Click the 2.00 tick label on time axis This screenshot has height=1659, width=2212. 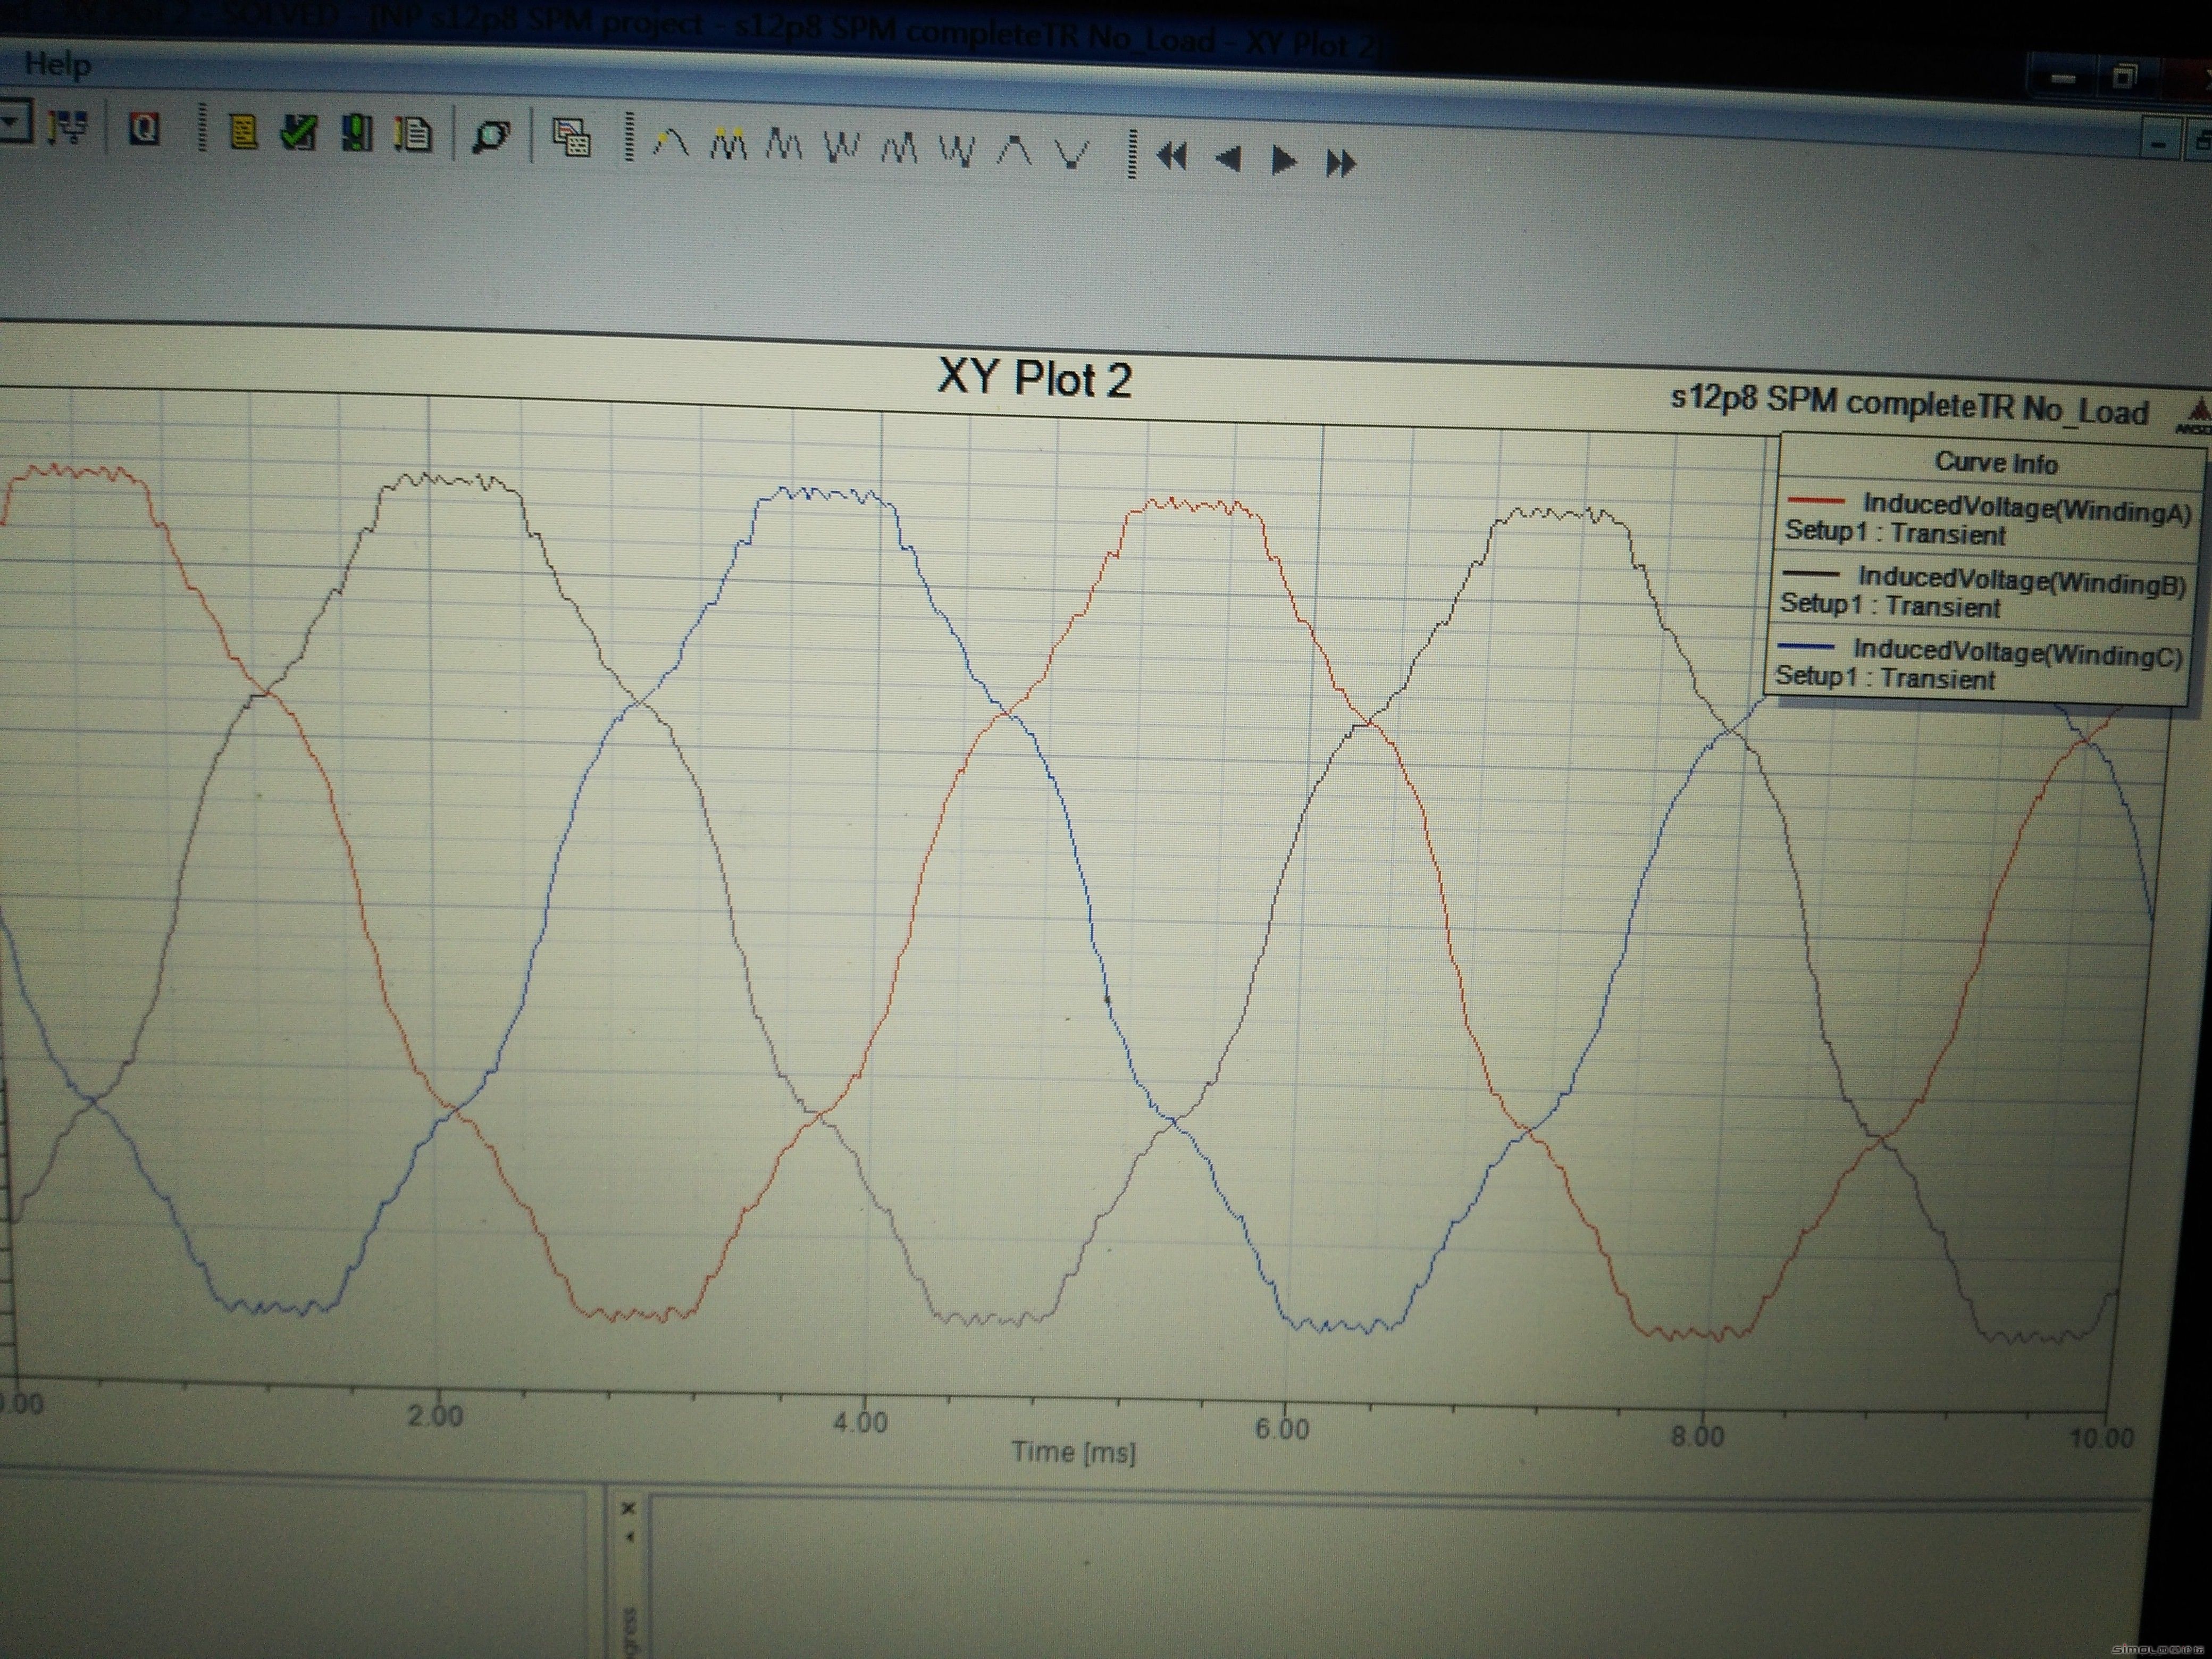(435, 1416)
